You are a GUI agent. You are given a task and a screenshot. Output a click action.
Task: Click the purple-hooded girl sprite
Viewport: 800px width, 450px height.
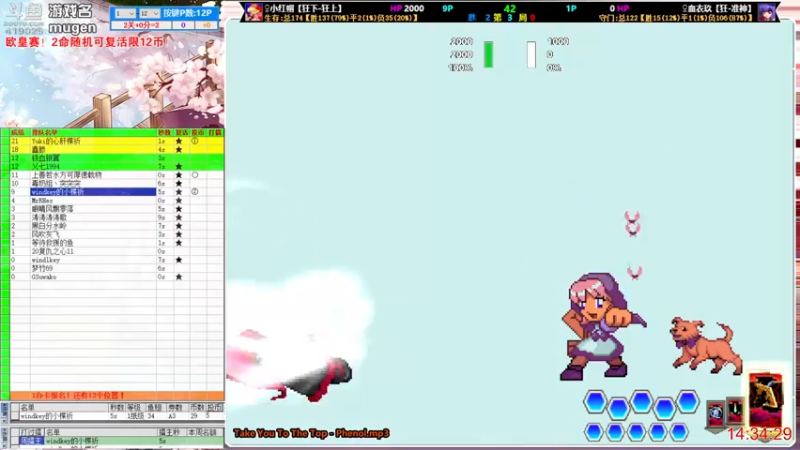coord(602,327)
